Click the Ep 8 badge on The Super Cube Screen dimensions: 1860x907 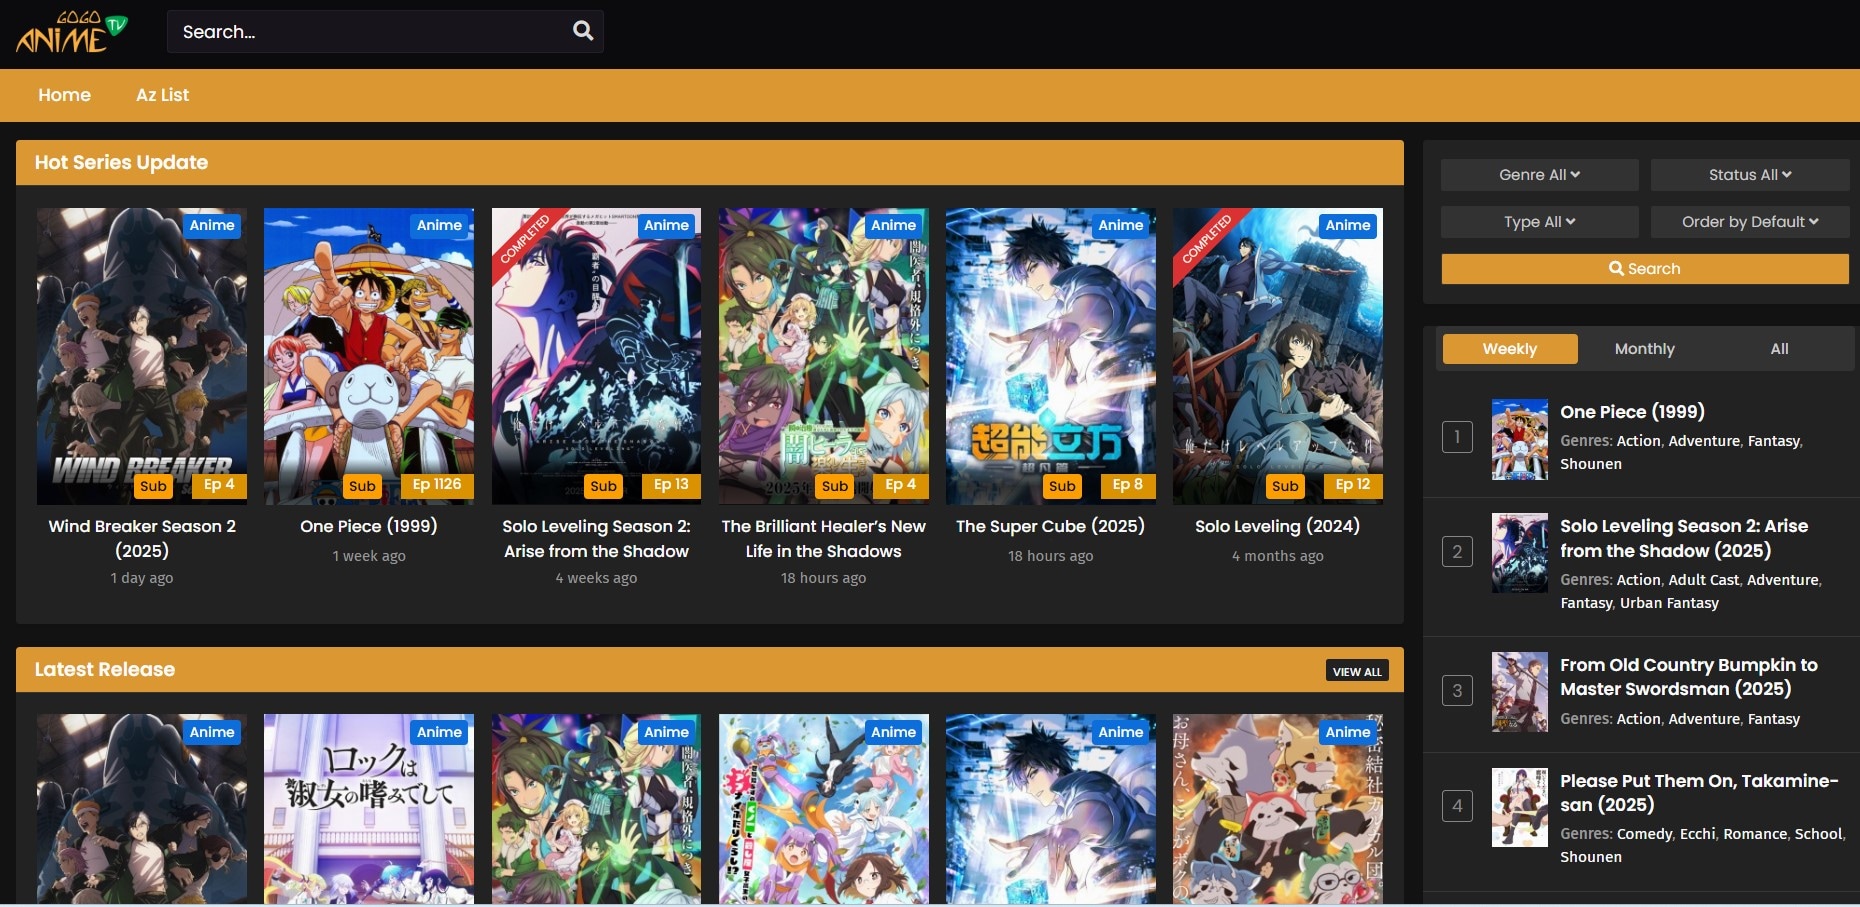coord(1128,485)
